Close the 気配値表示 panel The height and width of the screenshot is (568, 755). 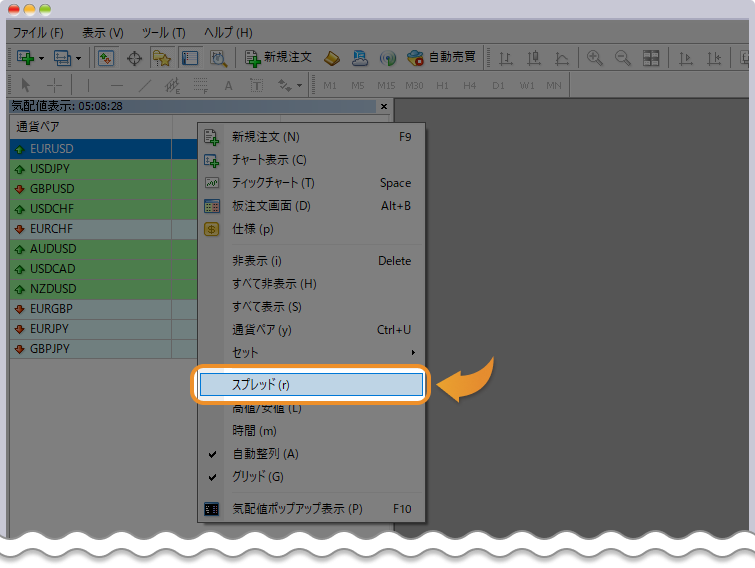384,106
